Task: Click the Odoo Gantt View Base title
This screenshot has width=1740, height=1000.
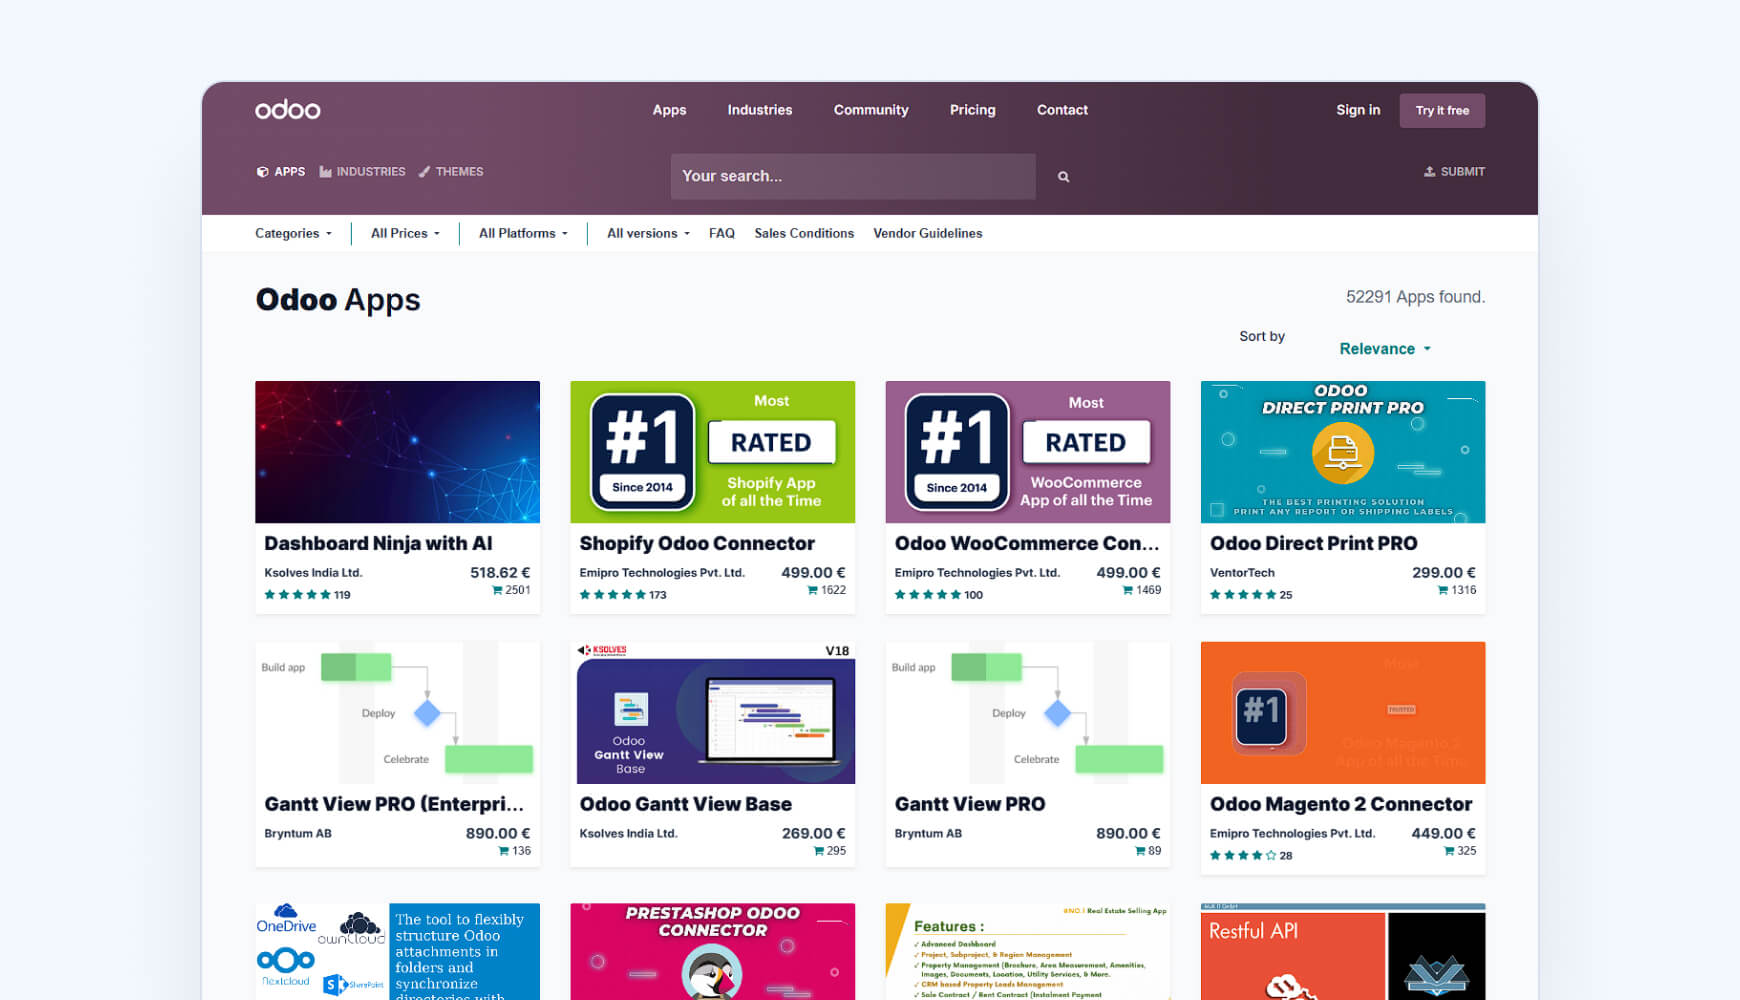Action: (x=685, y=805)
